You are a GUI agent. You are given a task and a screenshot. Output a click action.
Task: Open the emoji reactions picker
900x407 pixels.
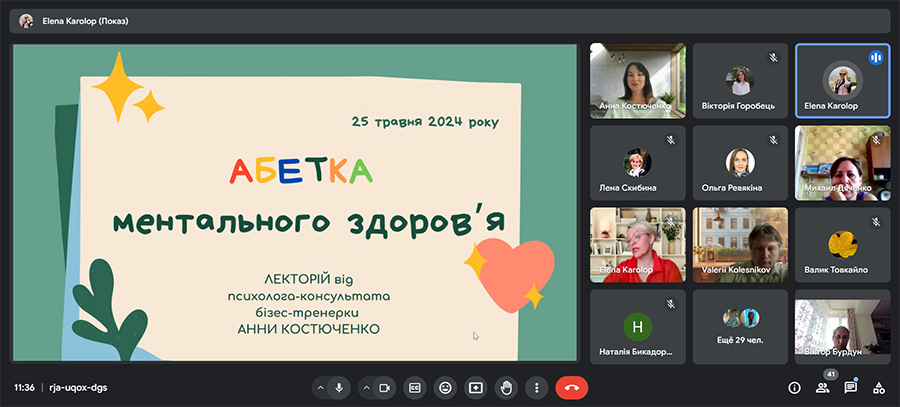point(445,388)
